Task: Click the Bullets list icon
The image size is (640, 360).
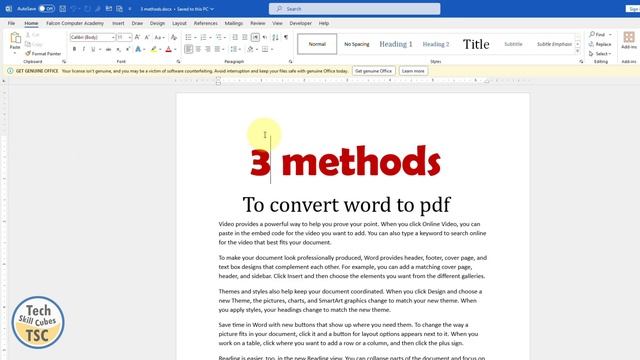Action: pyautogui.click(x=188, y=37)
